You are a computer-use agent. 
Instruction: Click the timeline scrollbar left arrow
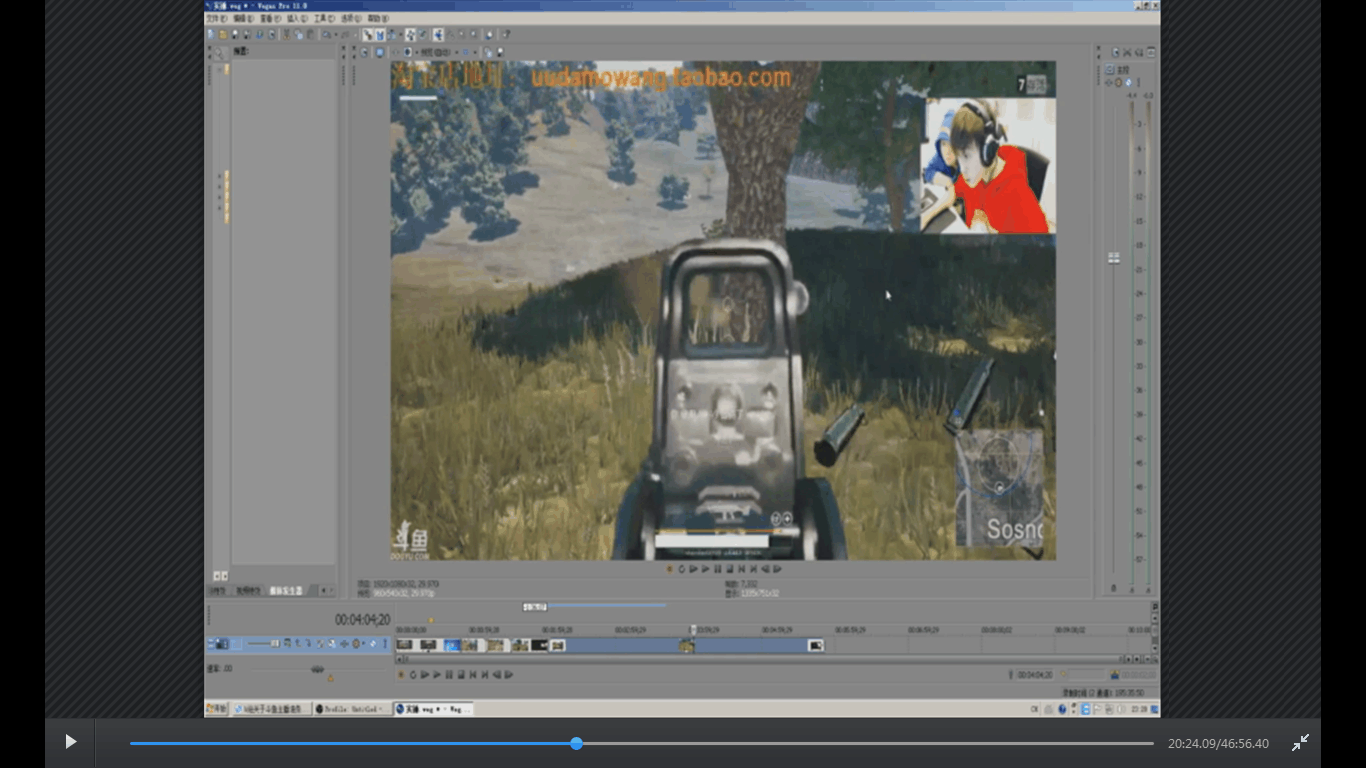point(401,659)
